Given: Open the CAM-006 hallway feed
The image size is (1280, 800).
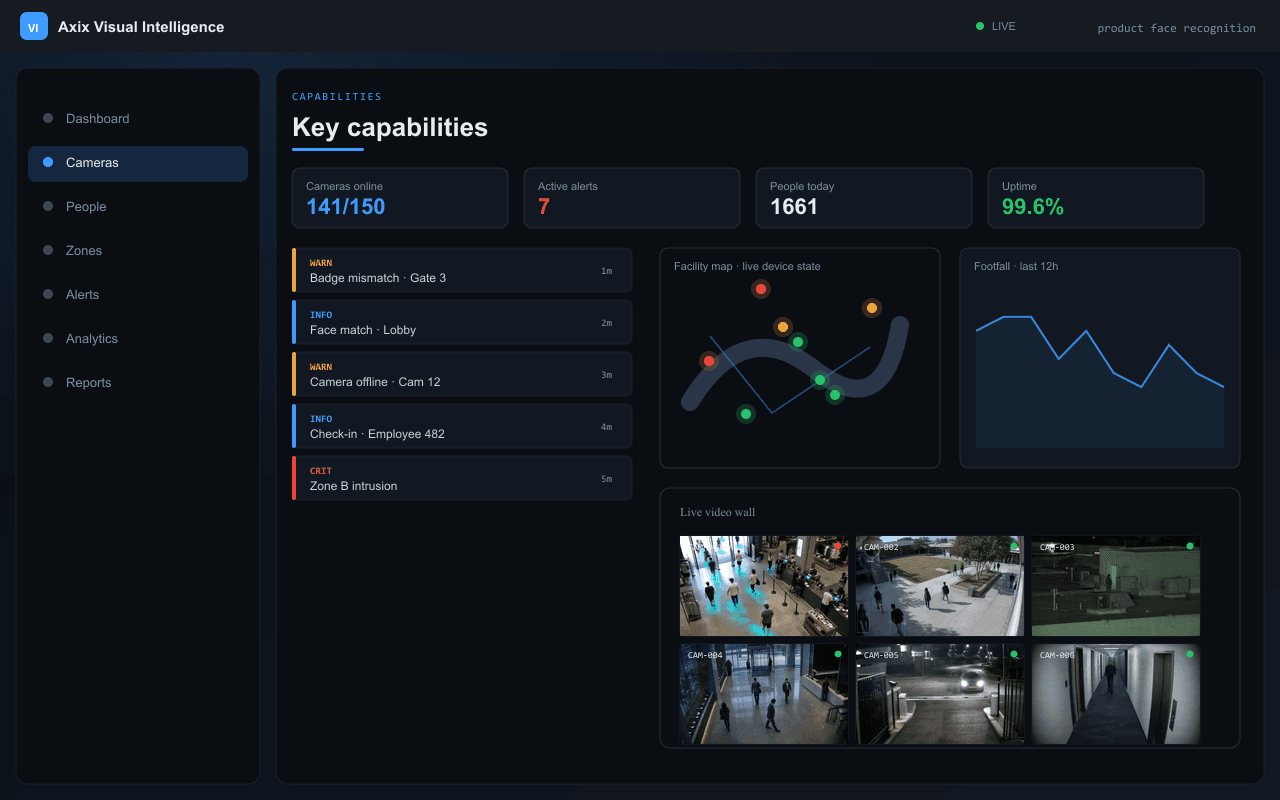Looking at the screenshot, I should click(x=1116, y=694).
